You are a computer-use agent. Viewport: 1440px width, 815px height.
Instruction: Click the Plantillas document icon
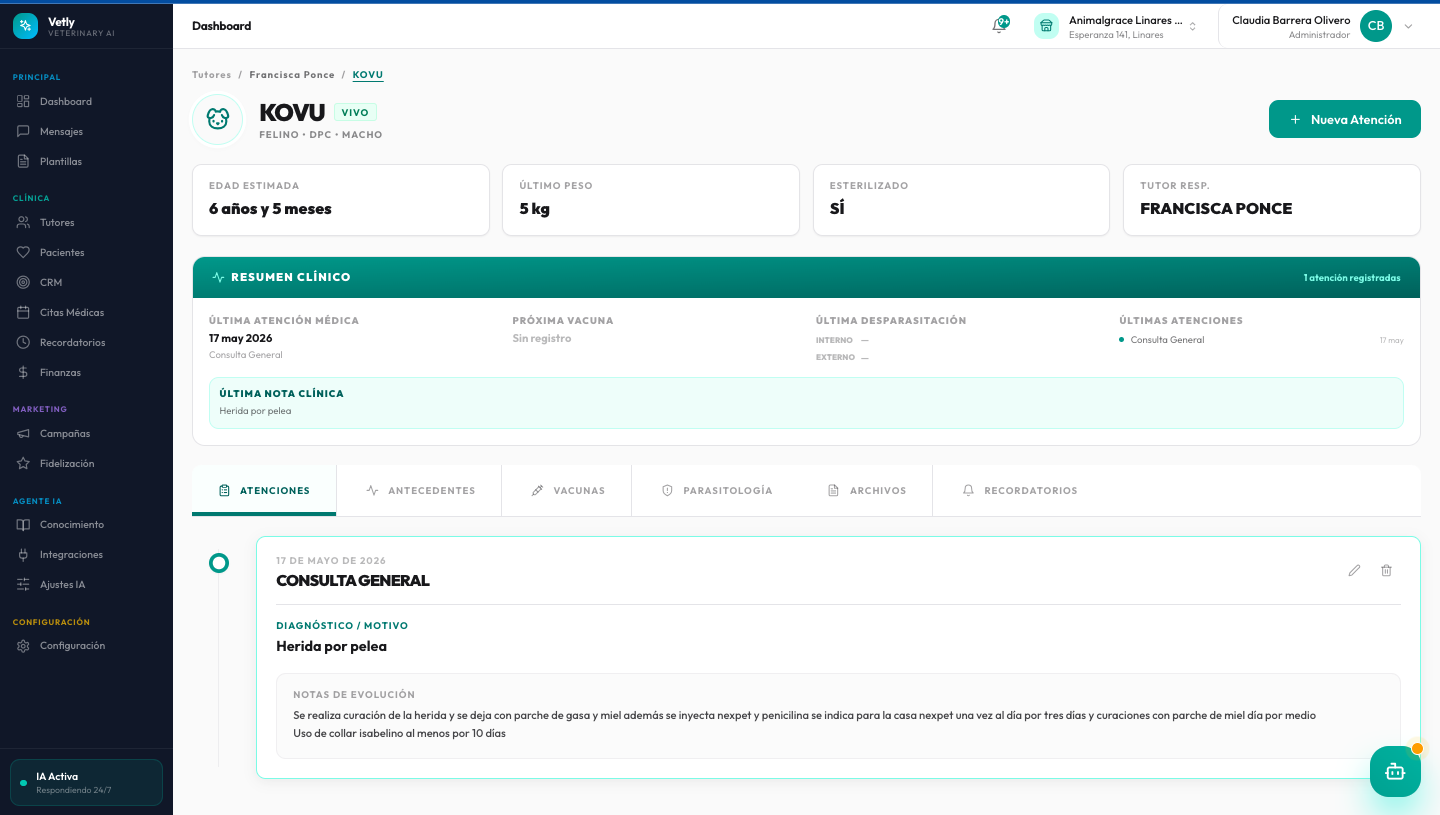23,161
